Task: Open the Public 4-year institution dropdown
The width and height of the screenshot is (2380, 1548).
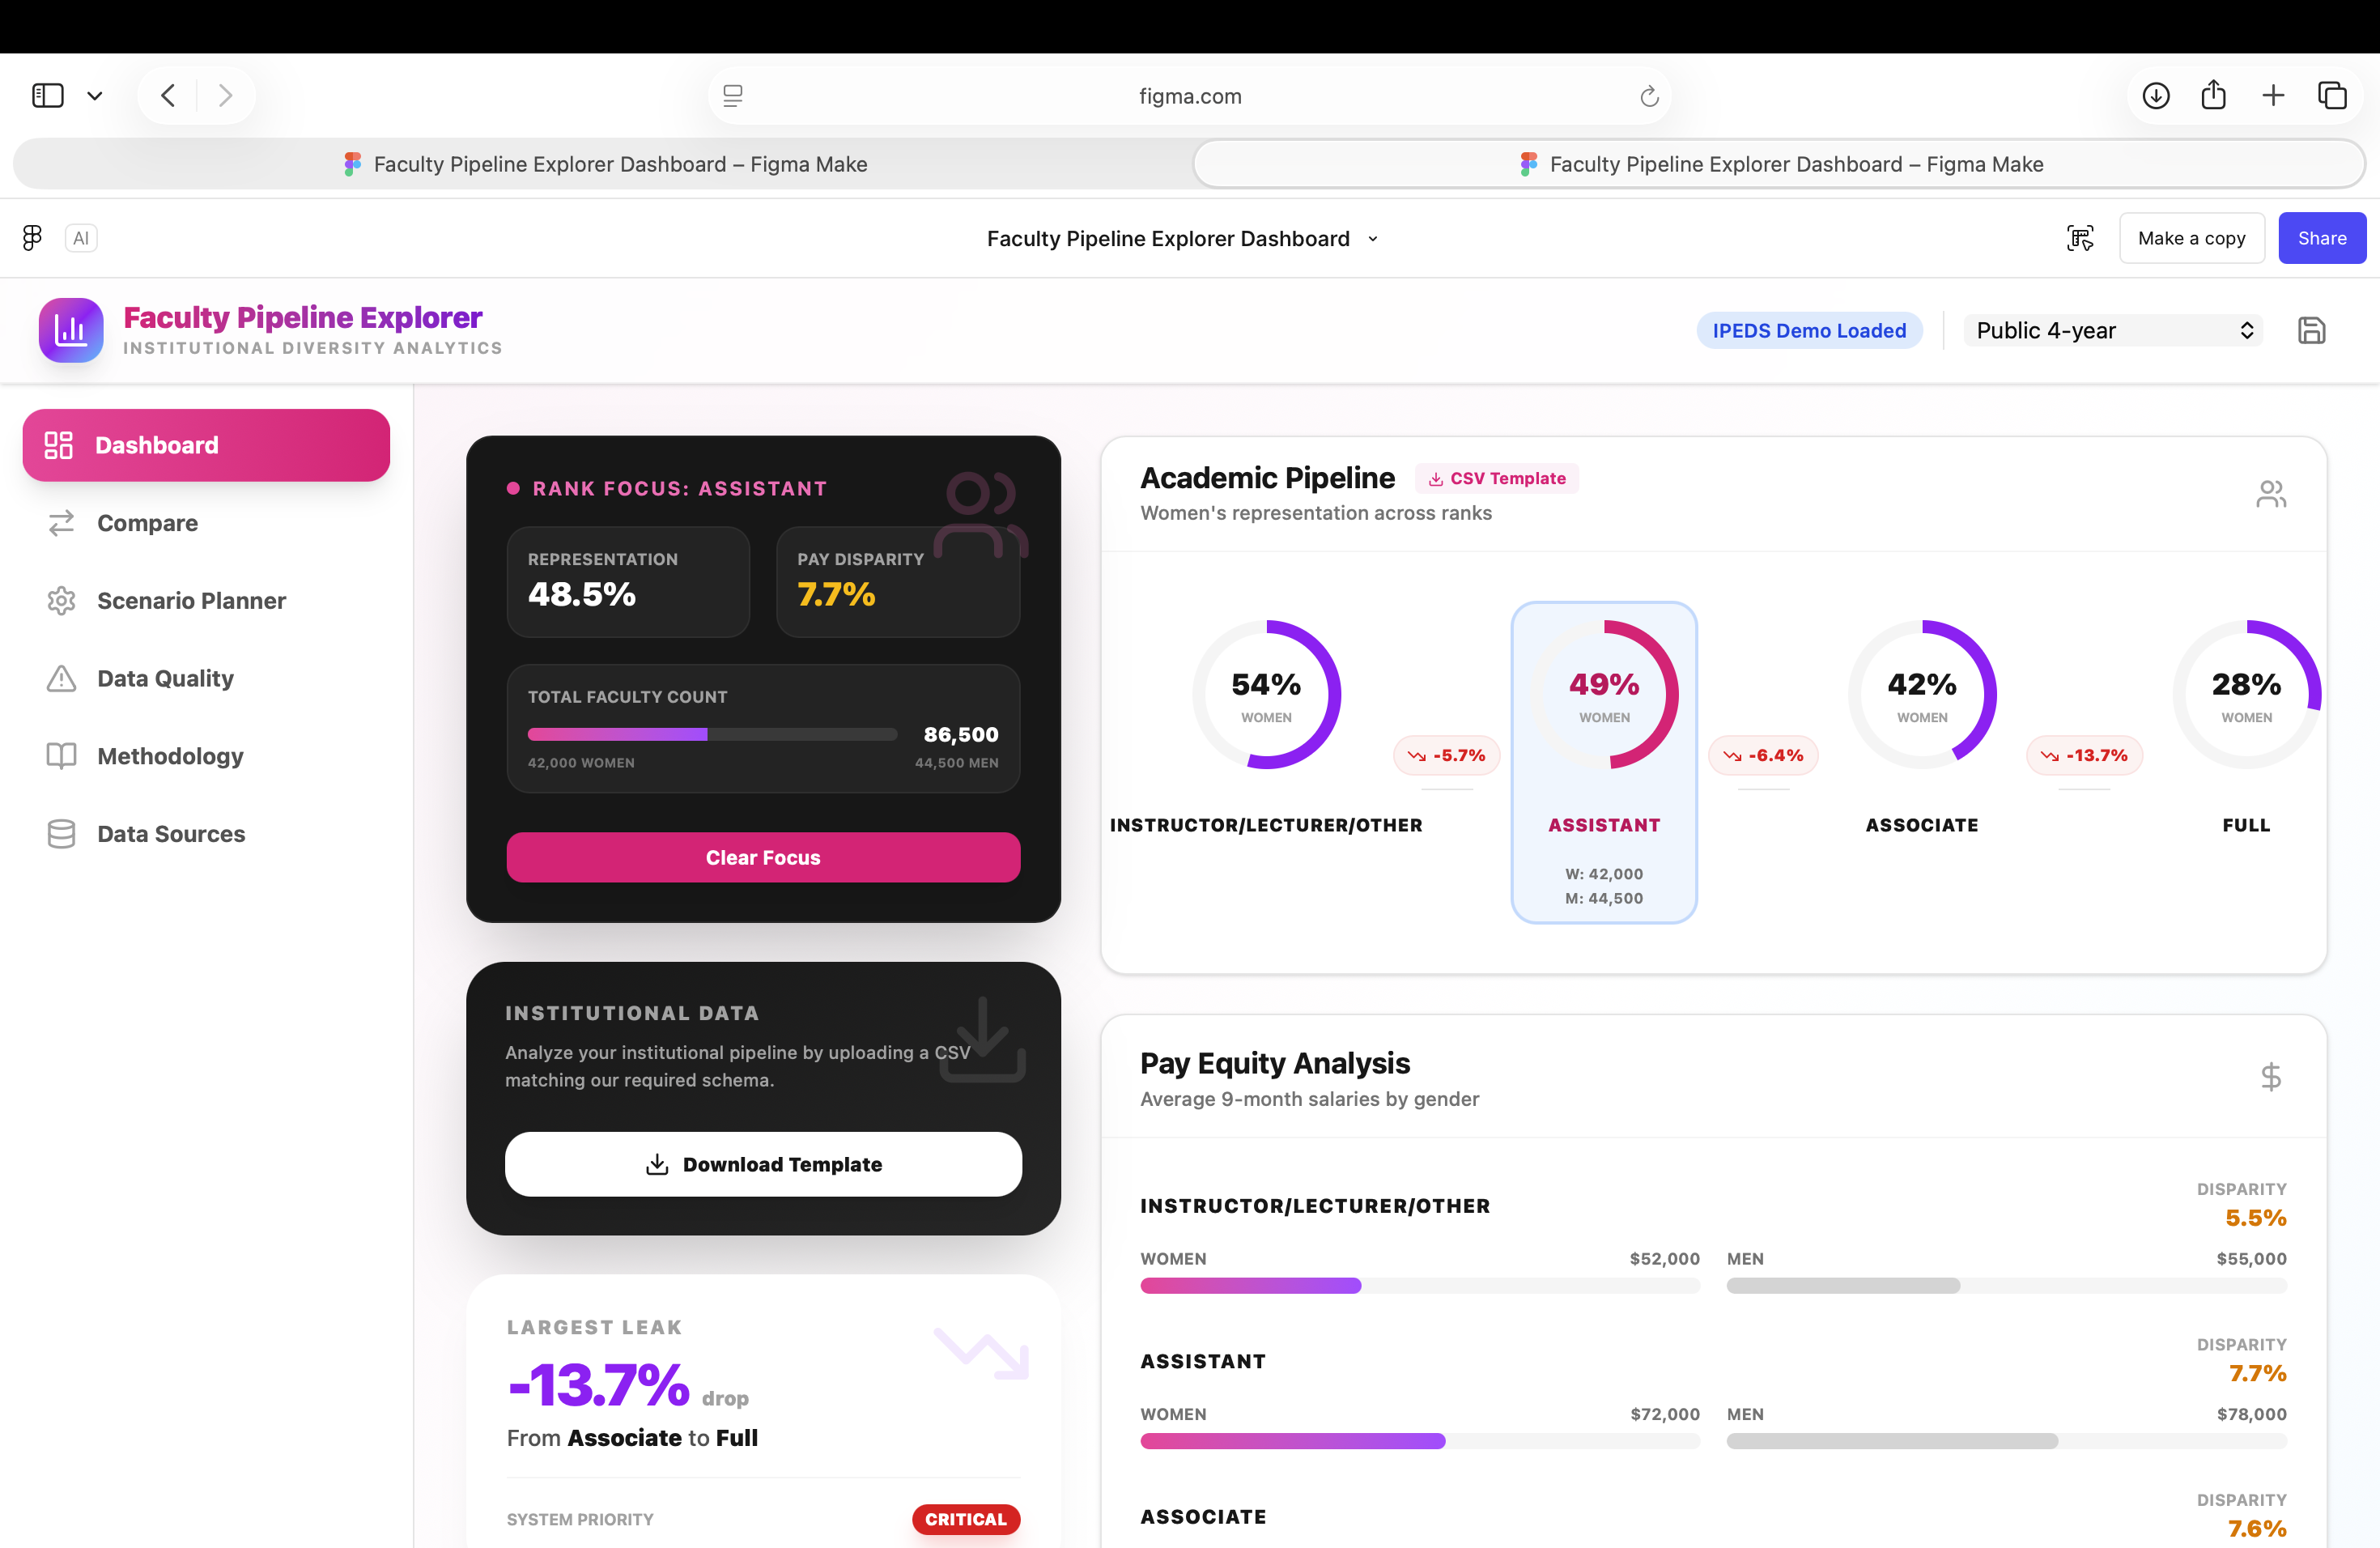Action: tap(2112, 330)
